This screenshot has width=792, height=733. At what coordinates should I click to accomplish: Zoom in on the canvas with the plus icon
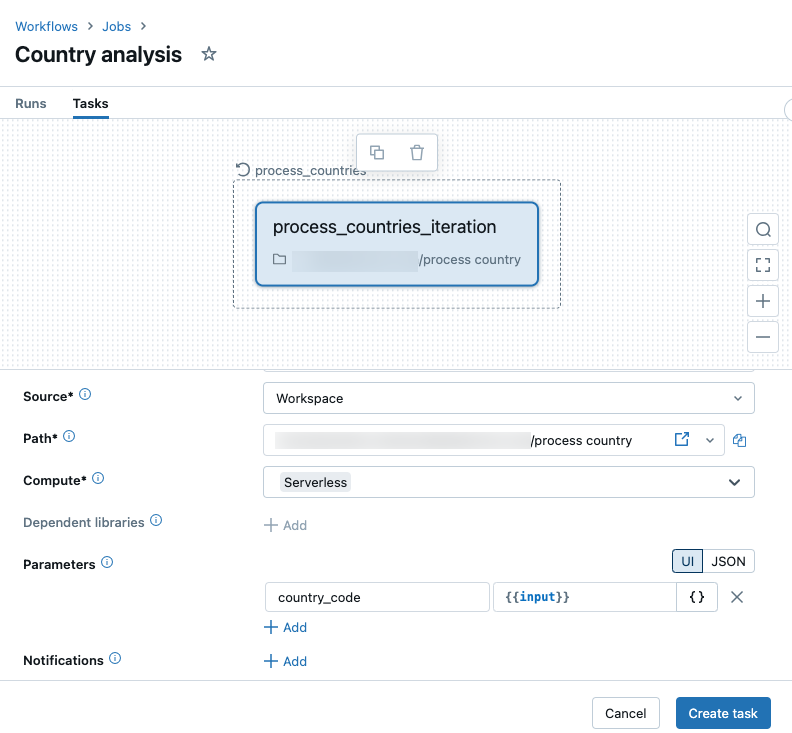tap(763, 301)
